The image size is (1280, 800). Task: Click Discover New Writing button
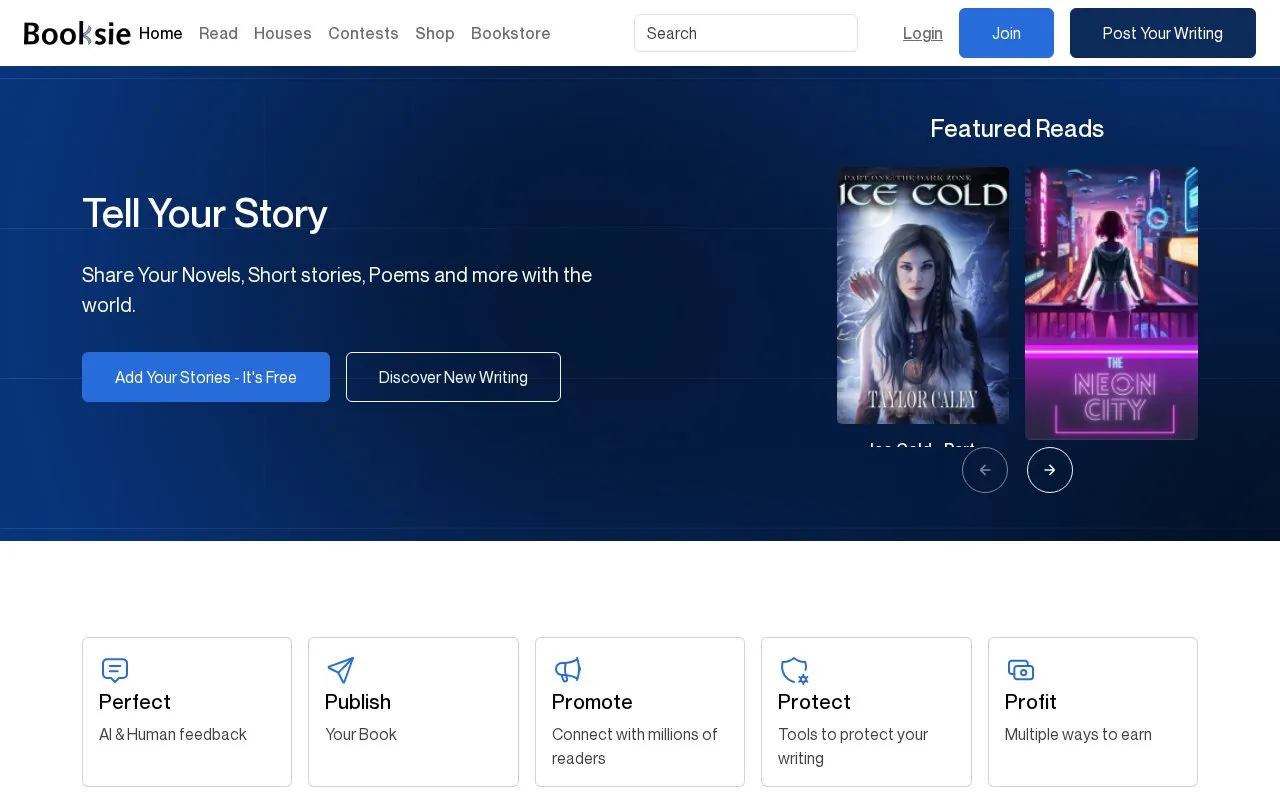click(453, 377)
